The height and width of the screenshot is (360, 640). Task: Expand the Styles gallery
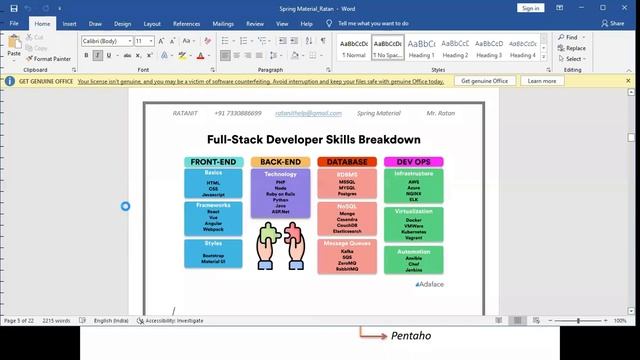544,57
